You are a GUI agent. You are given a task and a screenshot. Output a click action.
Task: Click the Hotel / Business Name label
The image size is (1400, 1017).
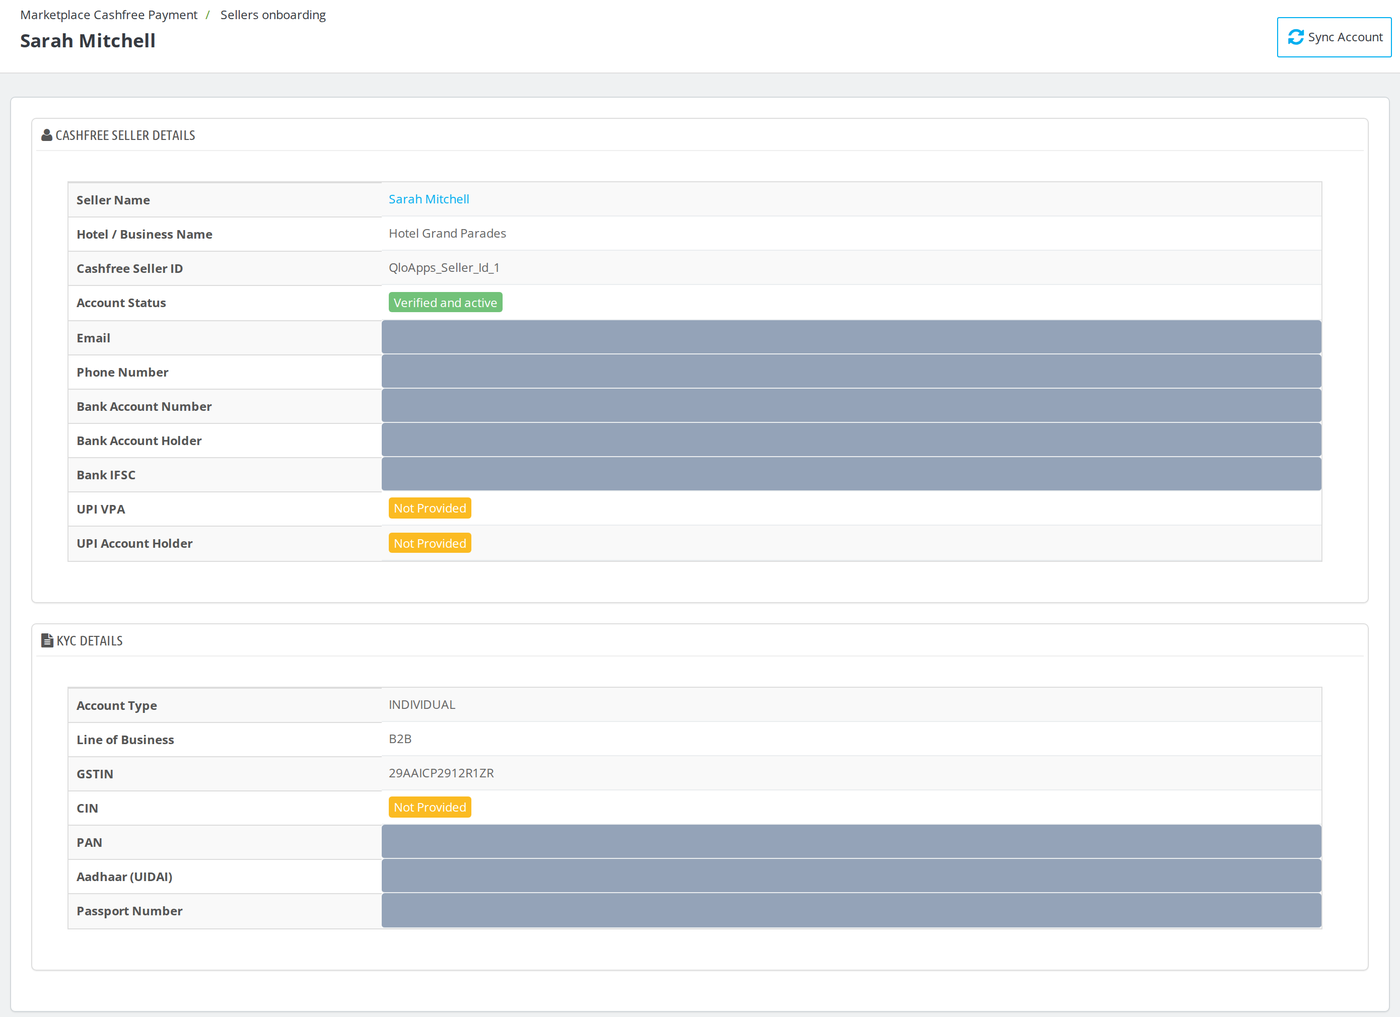tap(144, 234)
